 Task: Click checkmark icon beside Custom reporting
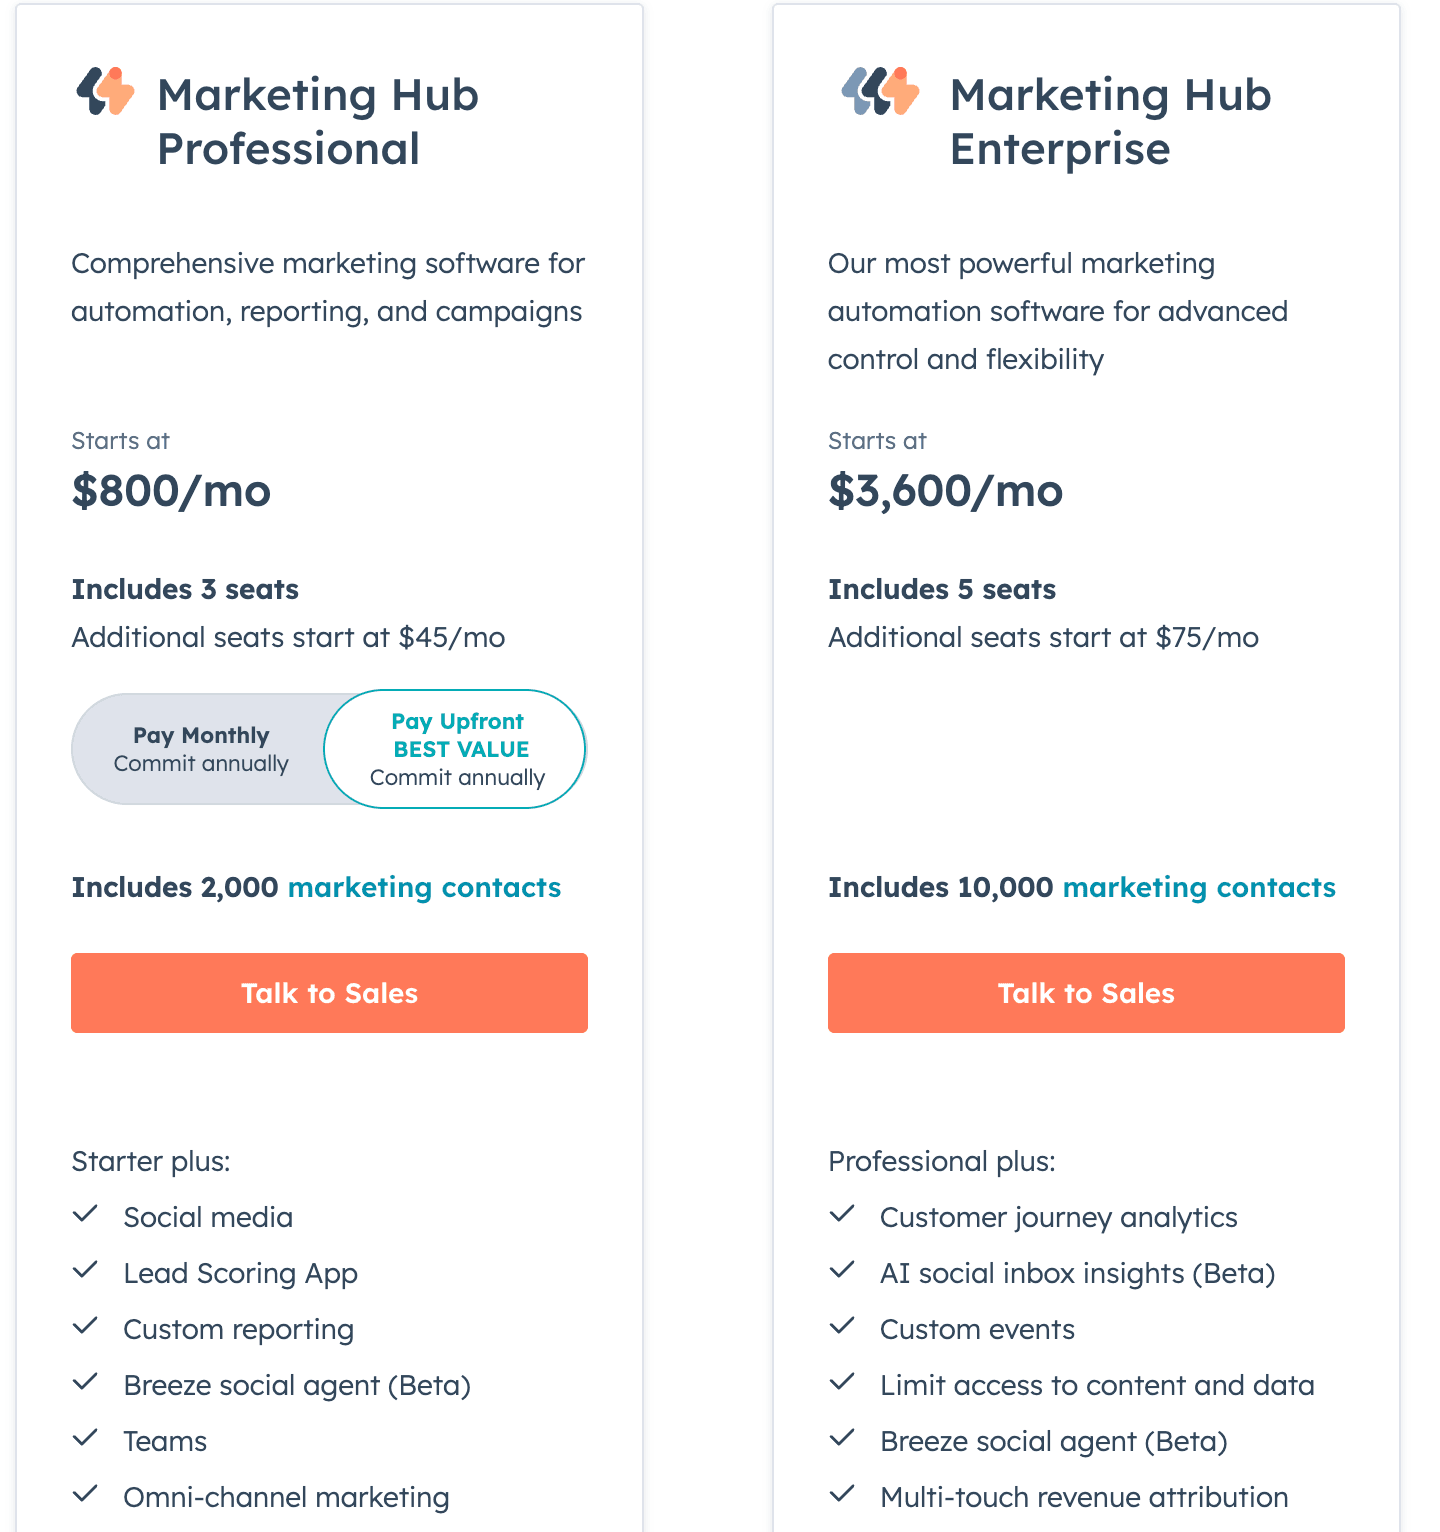[86, 1326]
